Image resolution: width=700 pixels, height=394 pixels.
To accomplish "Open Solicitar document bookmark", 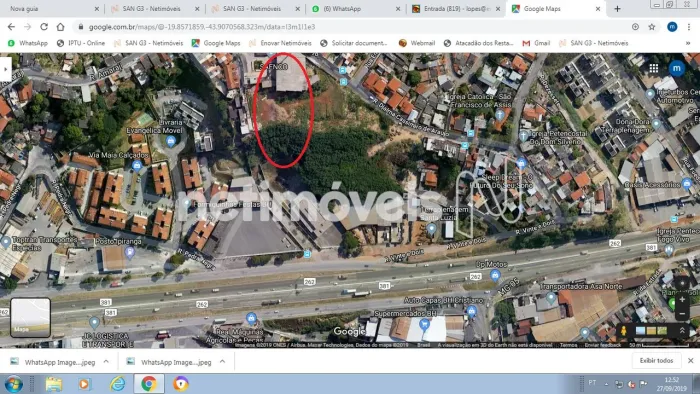I will click(354, 43).
